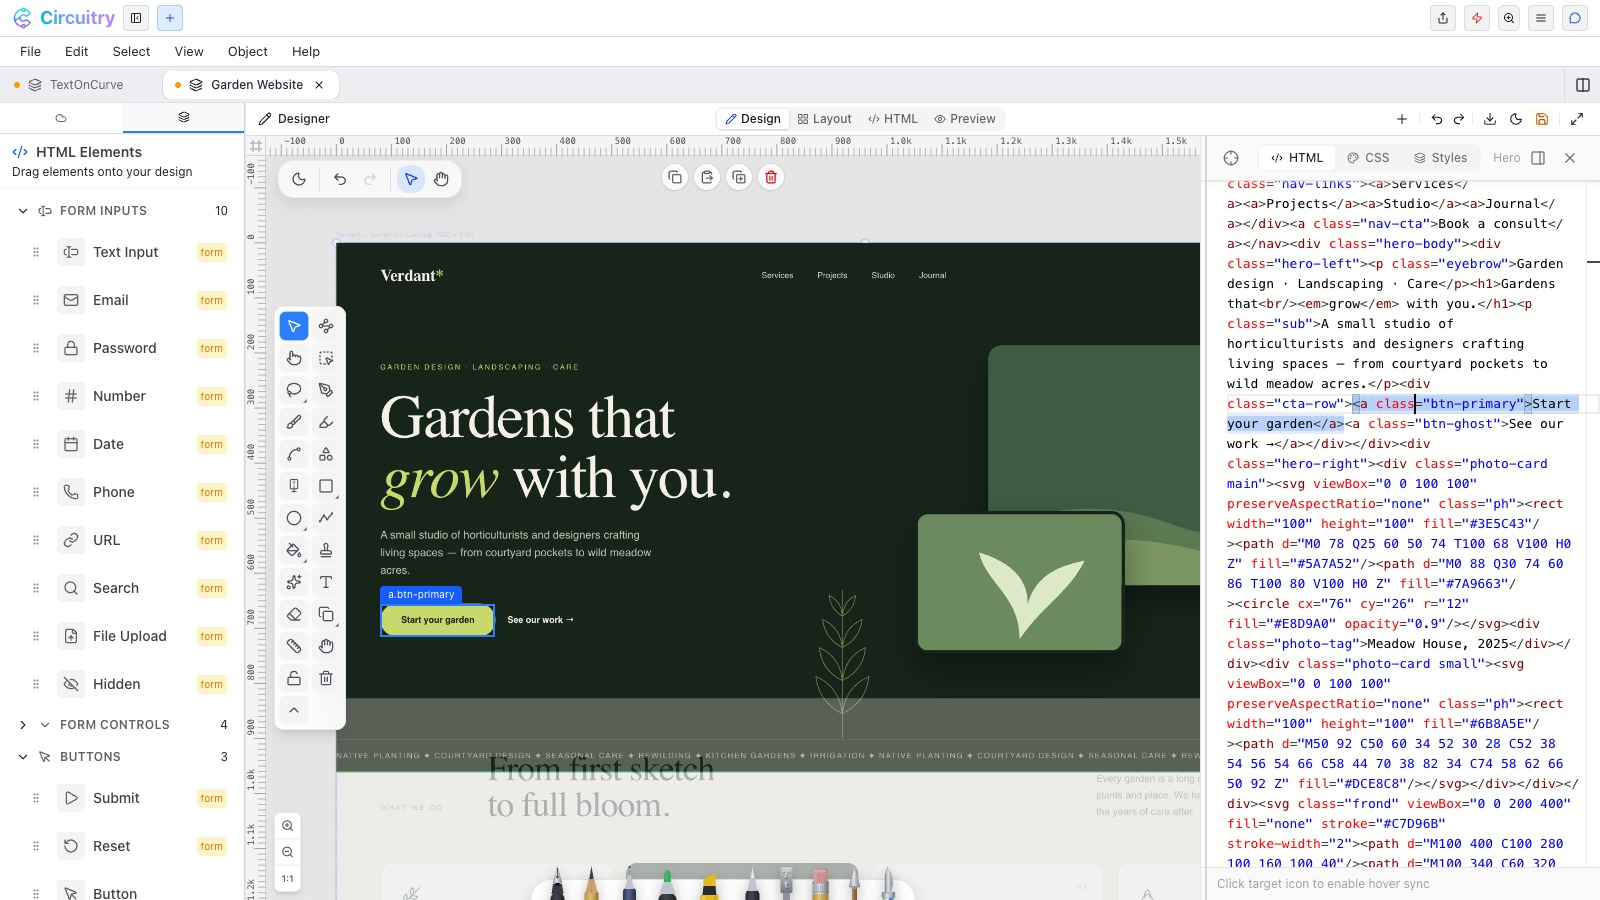Viewport: 1600px width, 900px height.
Task: Close the Garden Website tab
Action: point(319,85)
